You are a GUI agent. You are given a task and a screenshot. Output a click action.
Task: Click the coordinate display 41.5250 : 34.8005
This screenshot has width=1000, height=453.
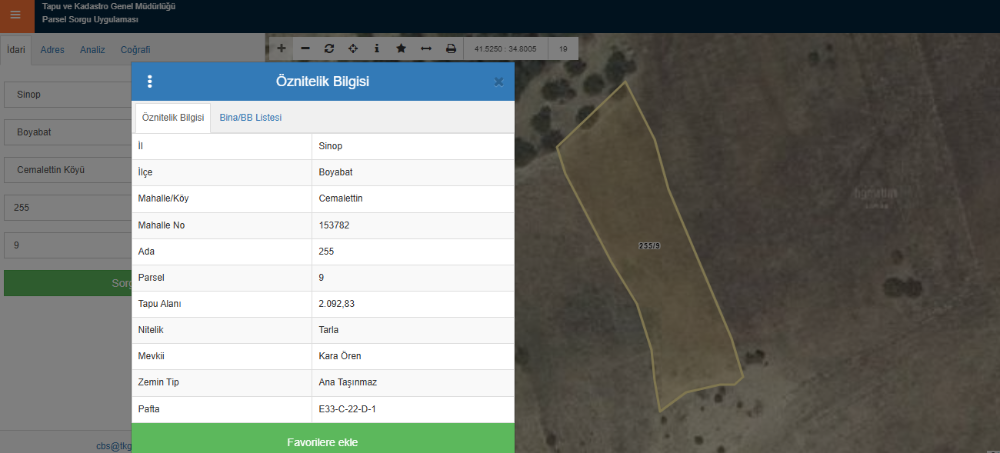click(505, 48)
